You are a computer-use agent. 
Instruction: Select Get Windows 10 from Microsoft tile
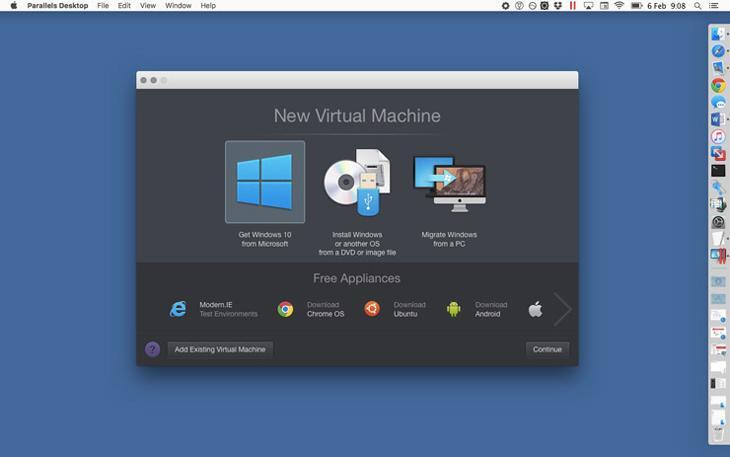(x=265, y=182)
